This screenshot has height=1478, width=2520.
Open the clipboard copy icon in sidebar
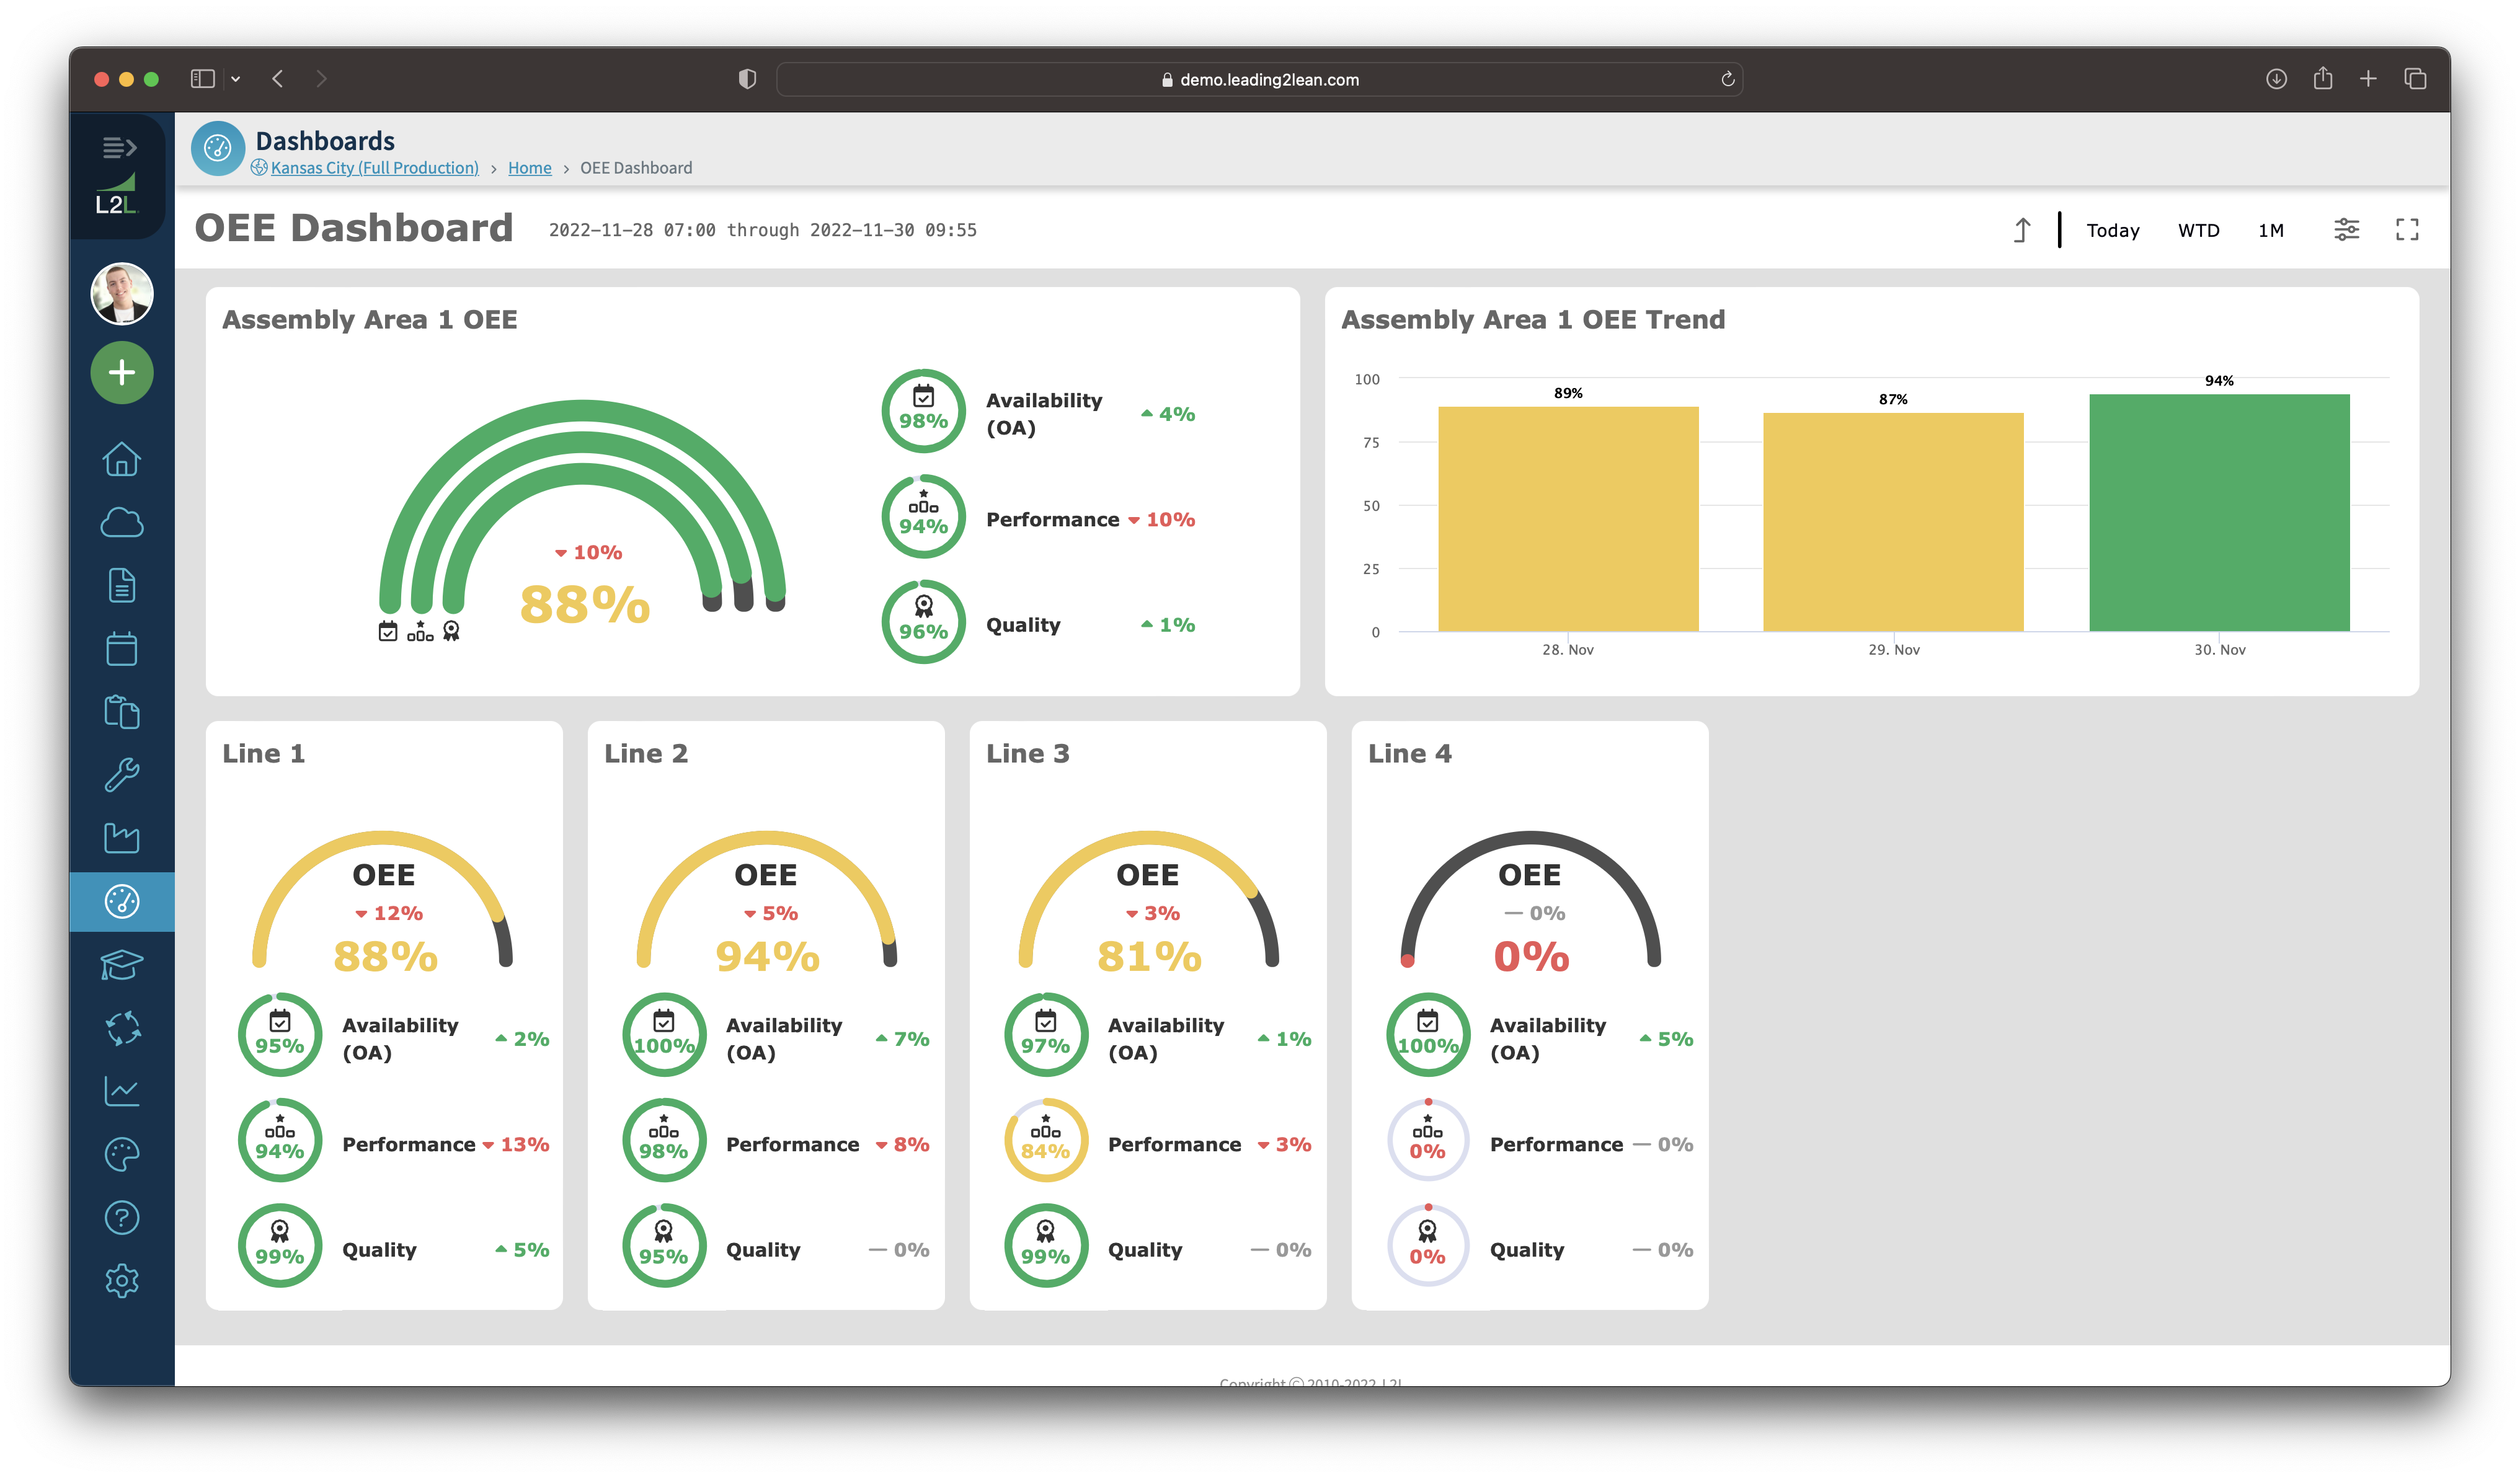coord(122,712)
